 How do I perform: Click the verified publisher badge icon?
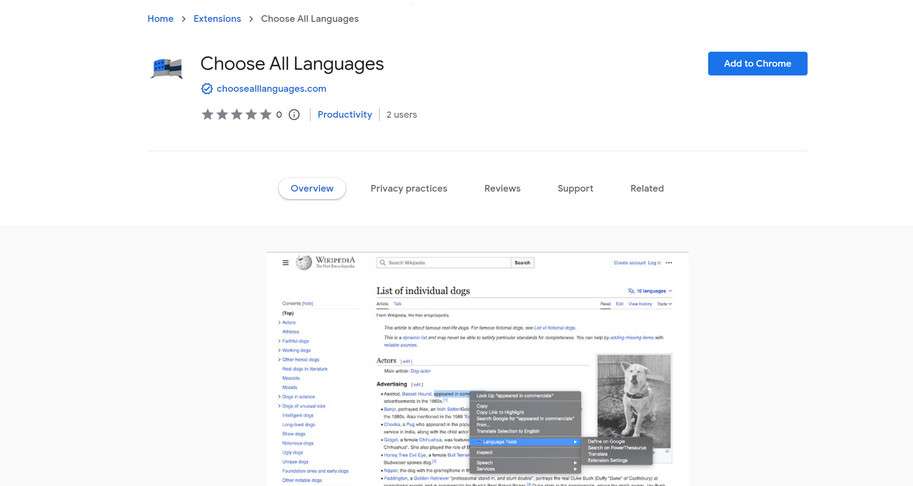point(207,88)
